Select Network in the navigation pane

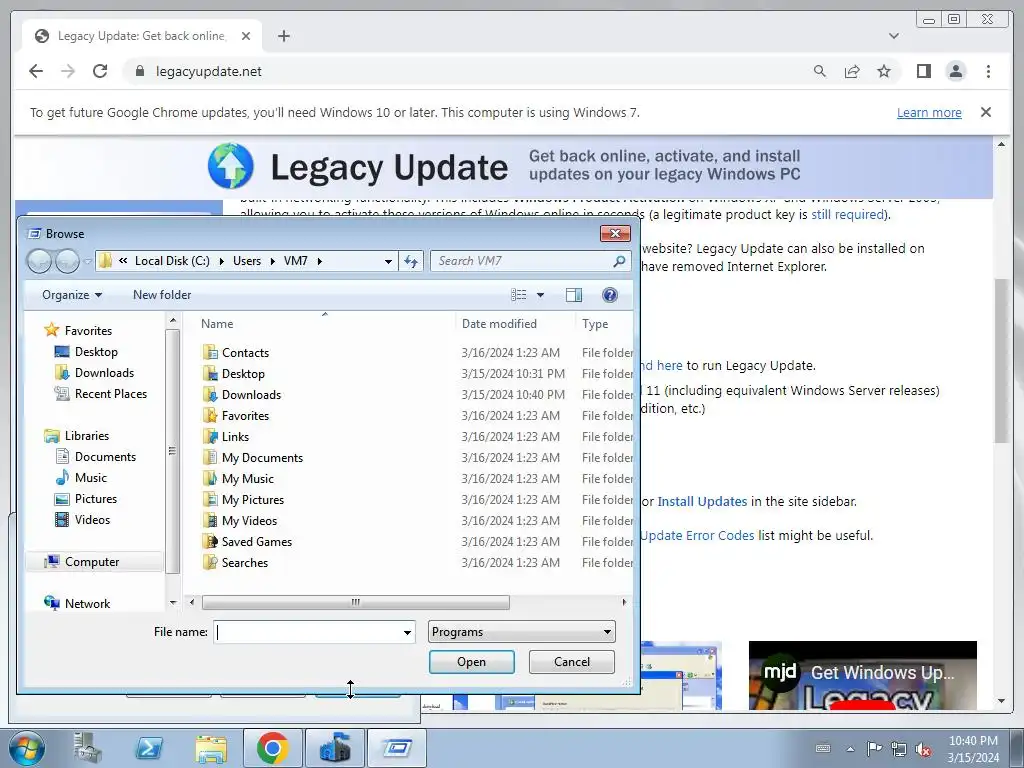(87, 603)
